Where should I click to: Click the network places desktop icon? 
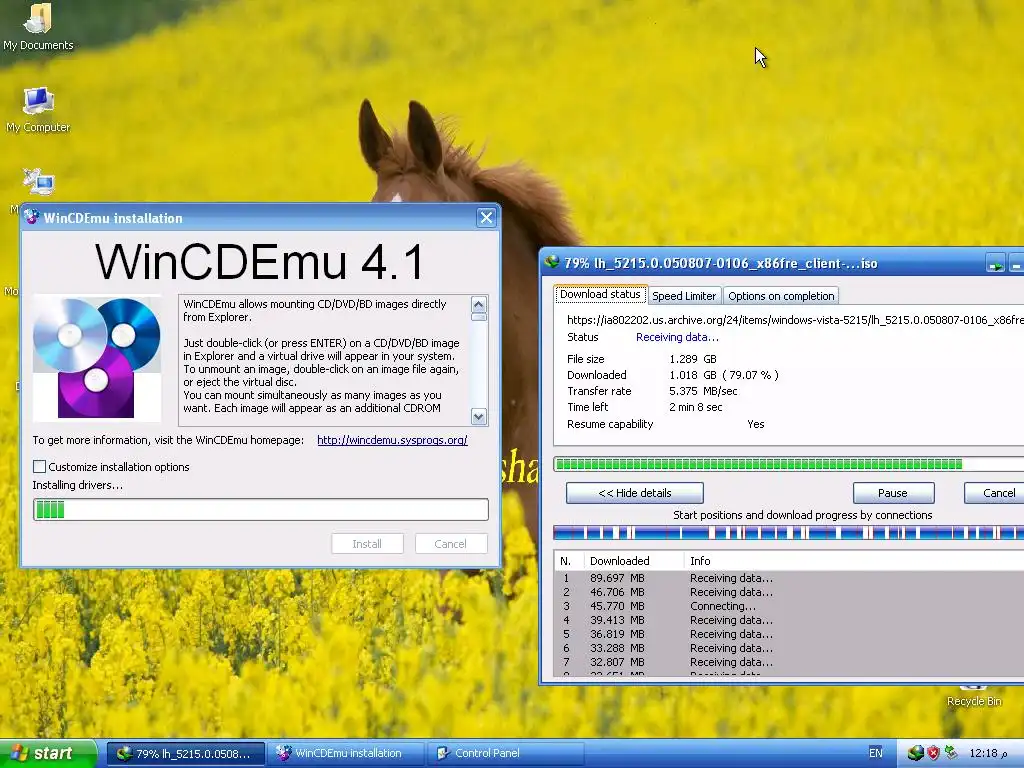coord(39,183)
